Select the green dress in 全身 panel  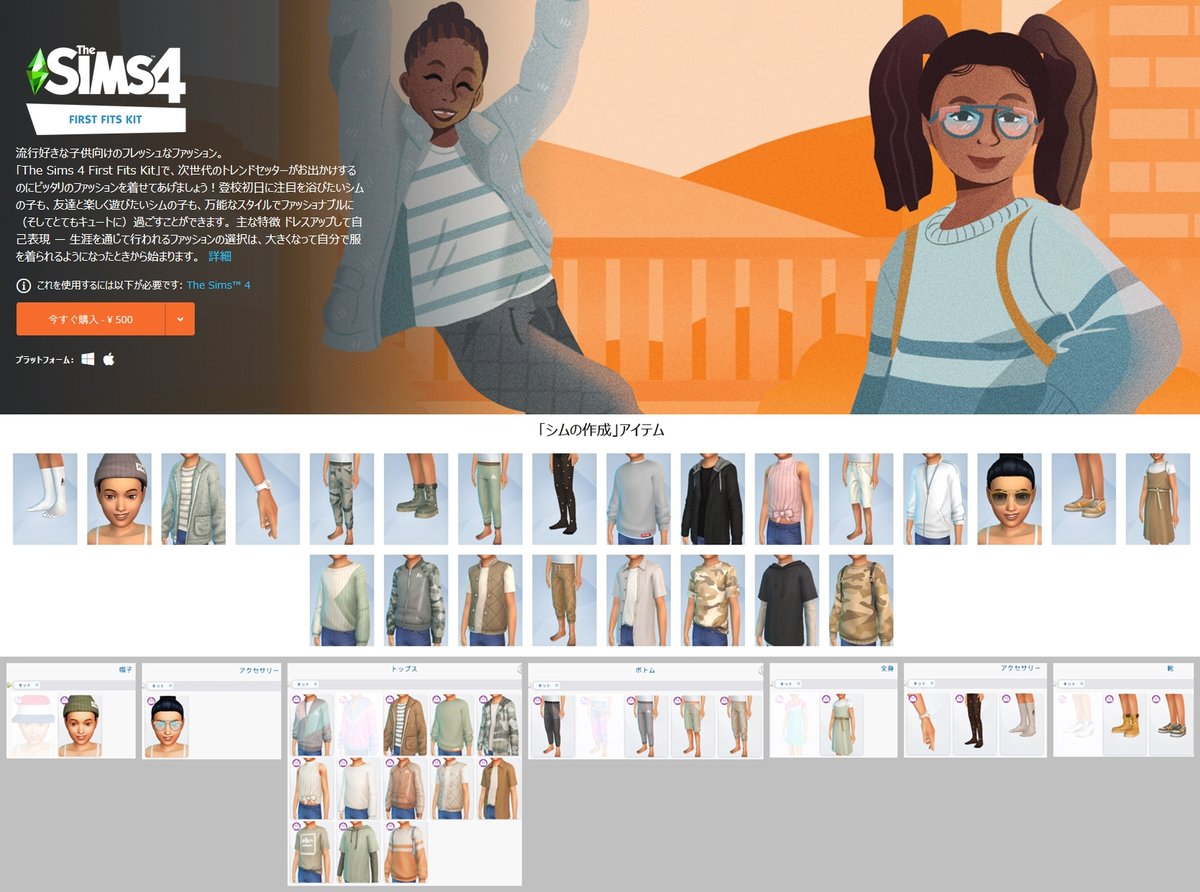(x=842, y=724)
